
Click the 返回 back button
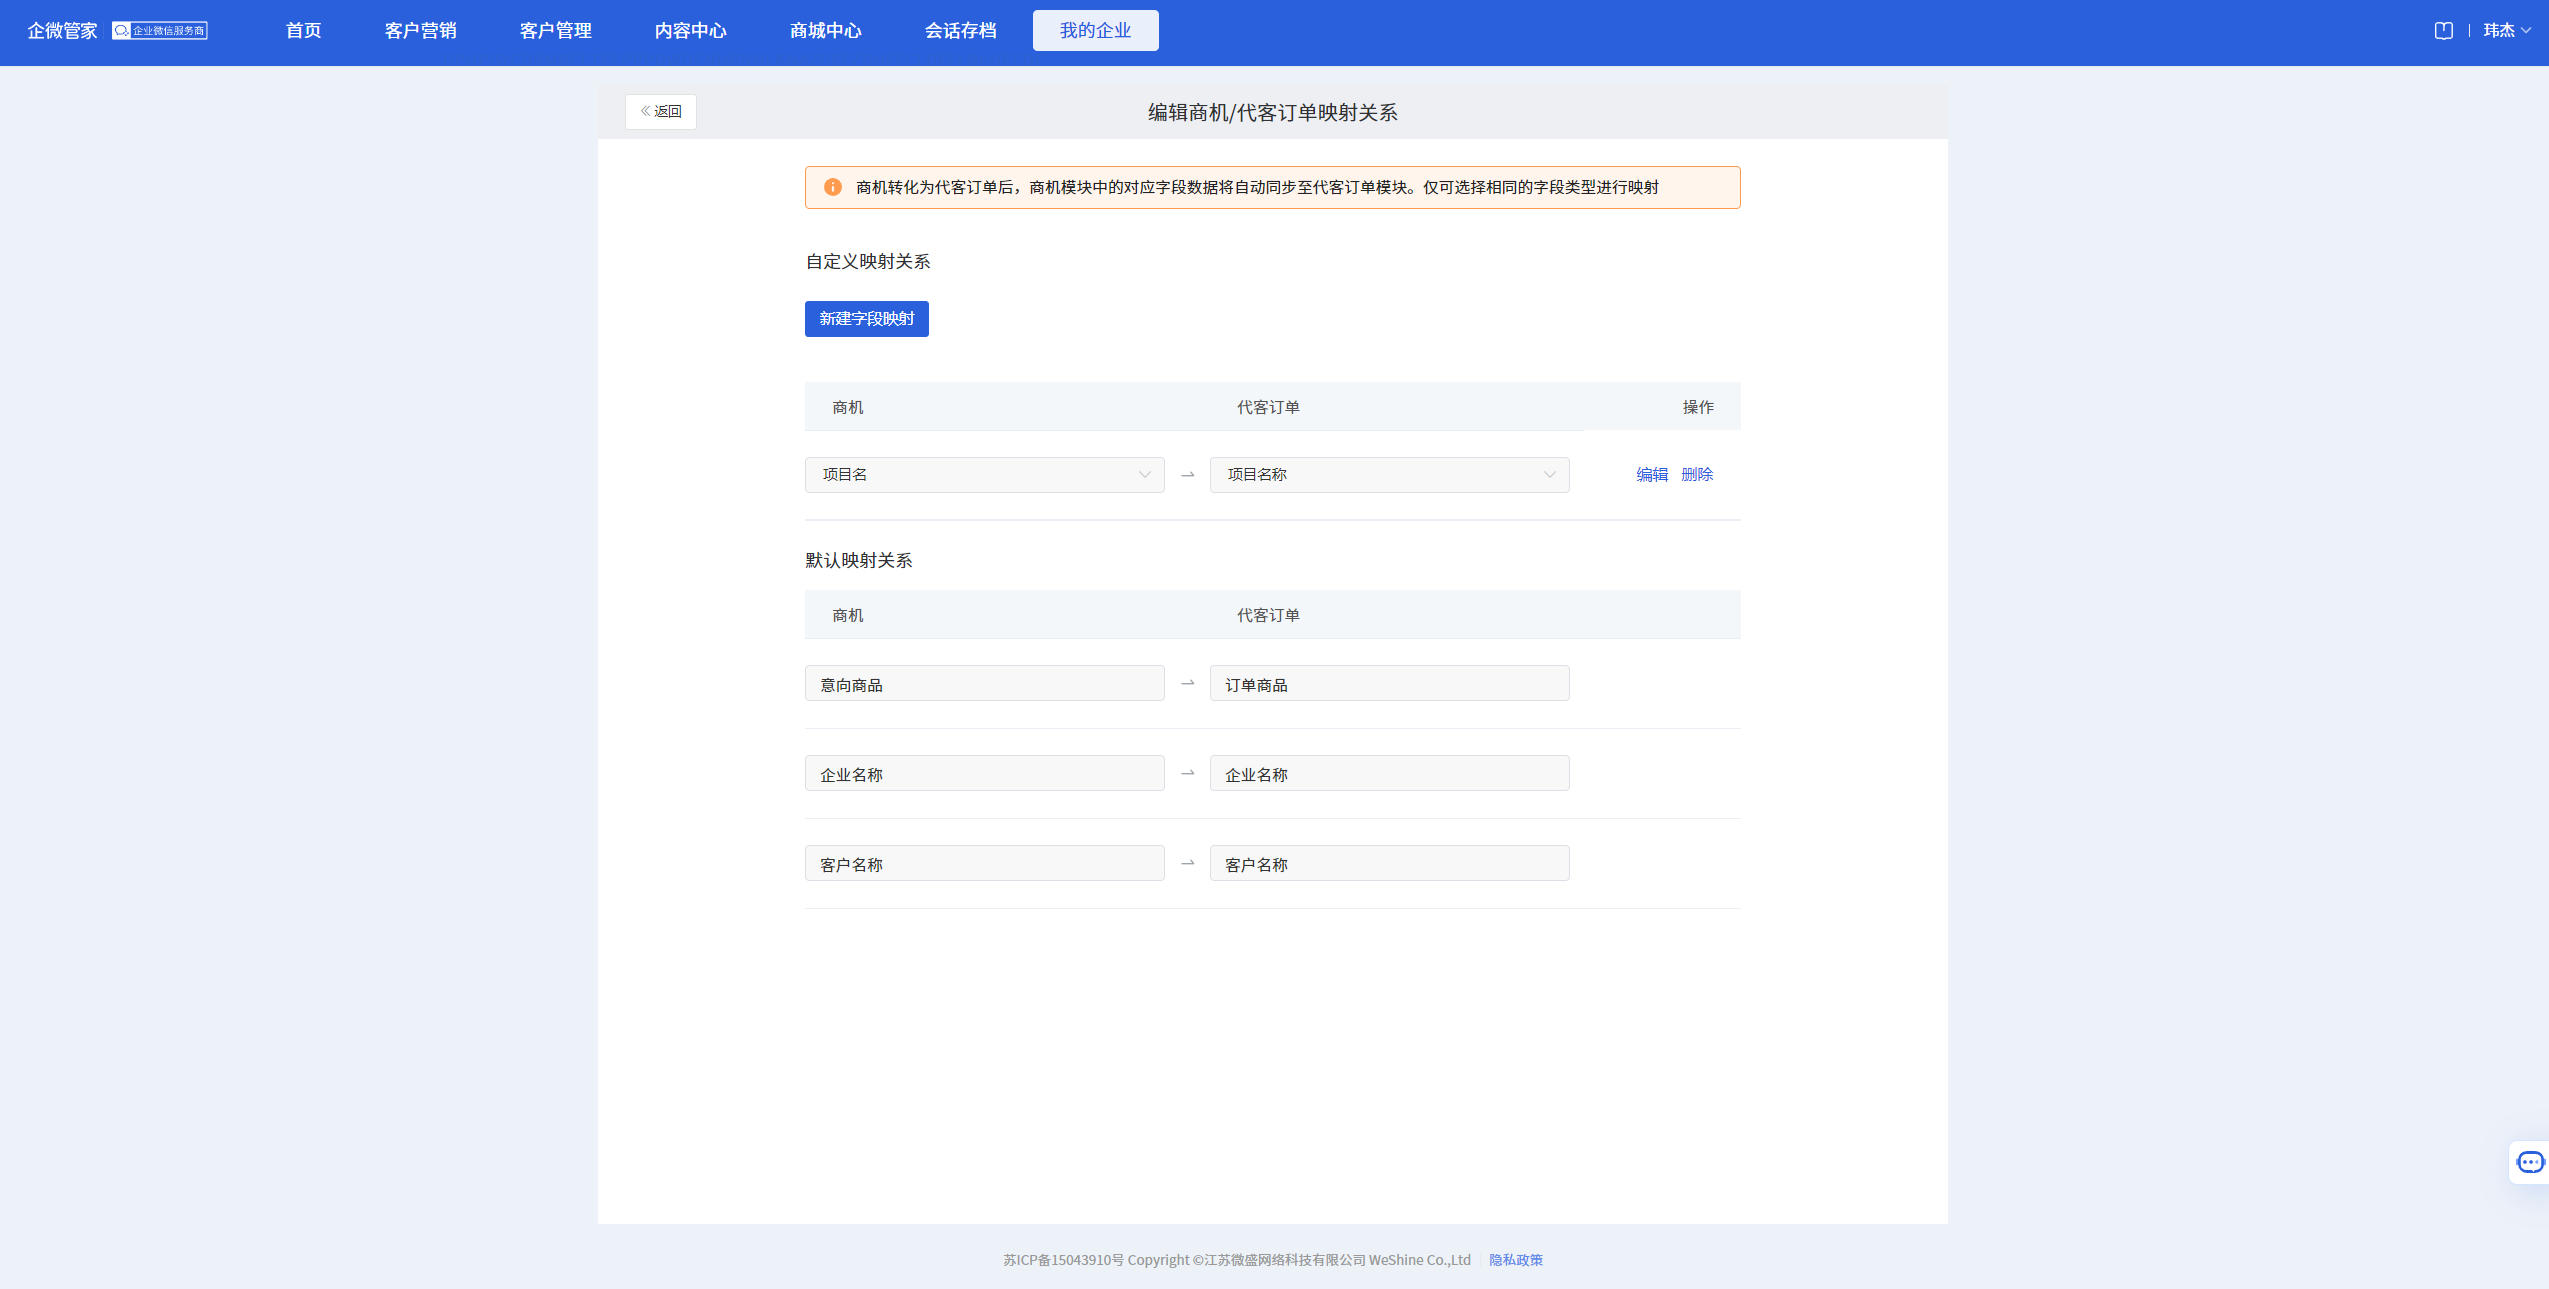(x=661, y=112)
